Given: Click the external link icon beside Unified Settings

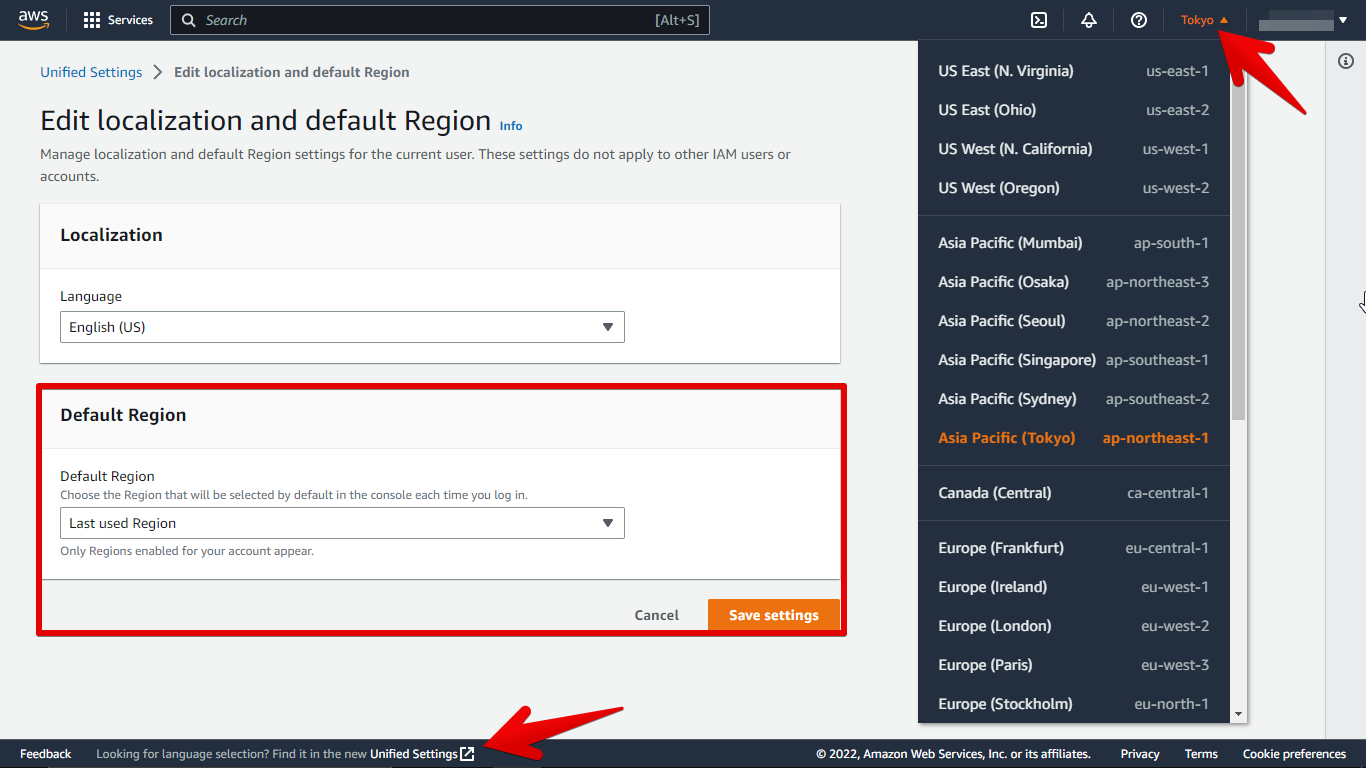Looking at the screenshot, I should pyautogui.click(x=467, y=754).
